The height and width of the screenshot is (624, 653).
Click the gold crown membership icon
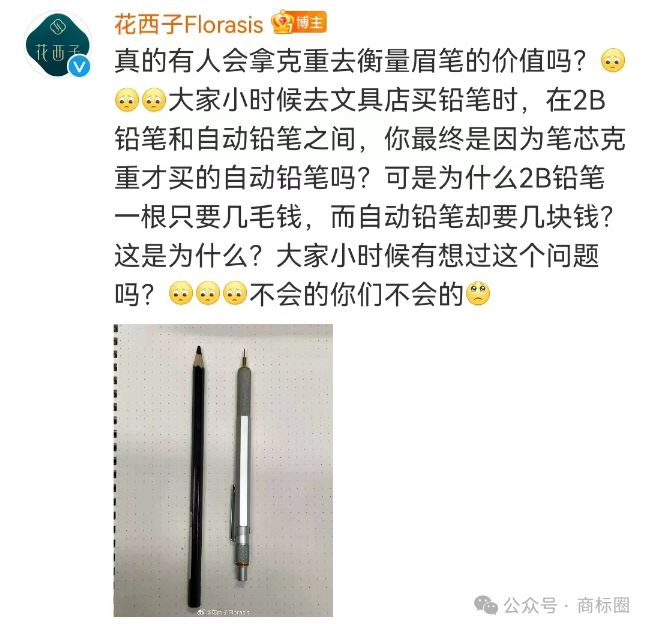tap(282, 22)
